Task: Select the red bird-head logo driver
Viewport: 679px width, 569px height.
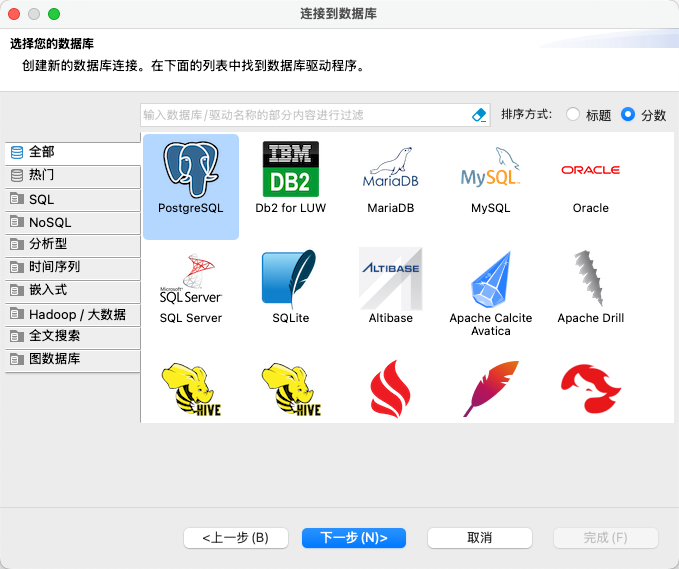Action: [x=591, y=388]
